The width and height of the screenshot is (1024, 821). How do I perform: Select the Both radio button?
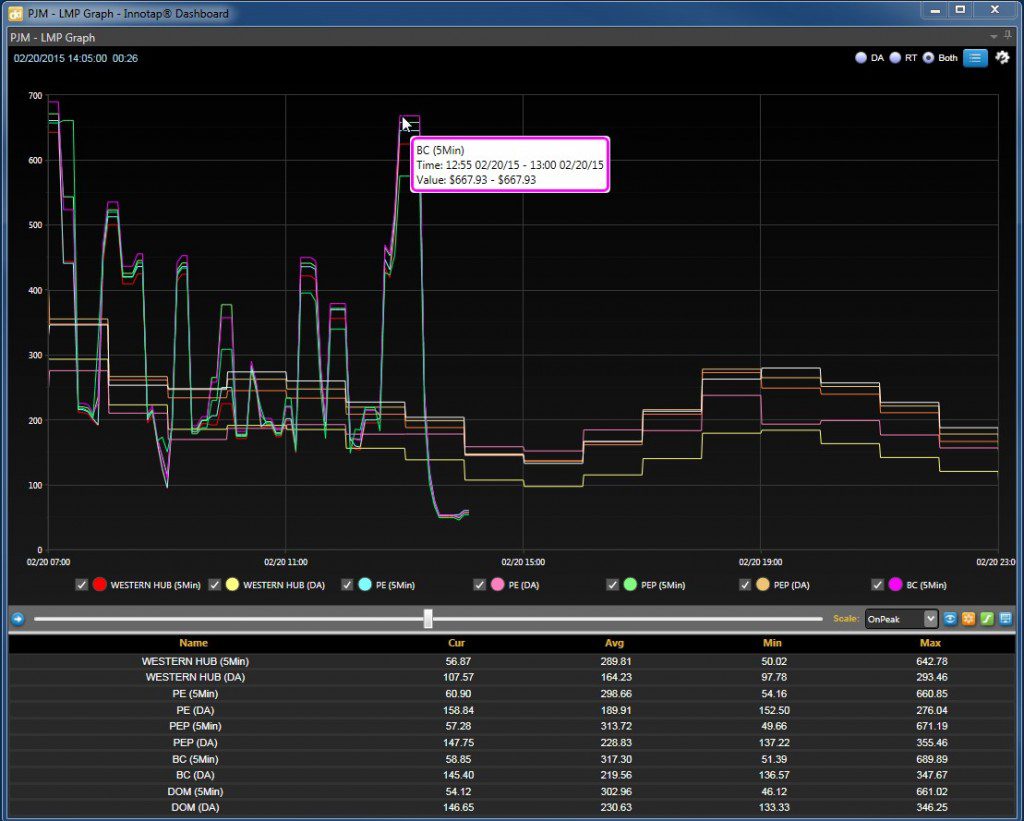coord(928,57)
